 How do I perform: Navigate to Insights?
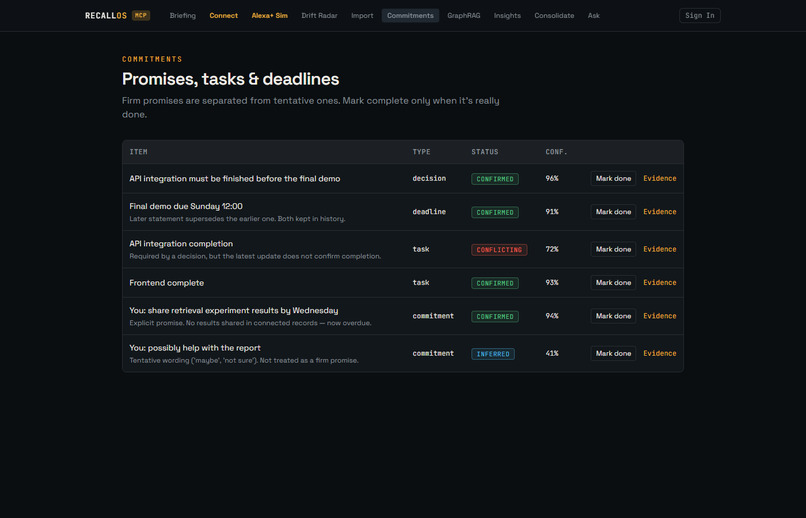coord(507,15)
